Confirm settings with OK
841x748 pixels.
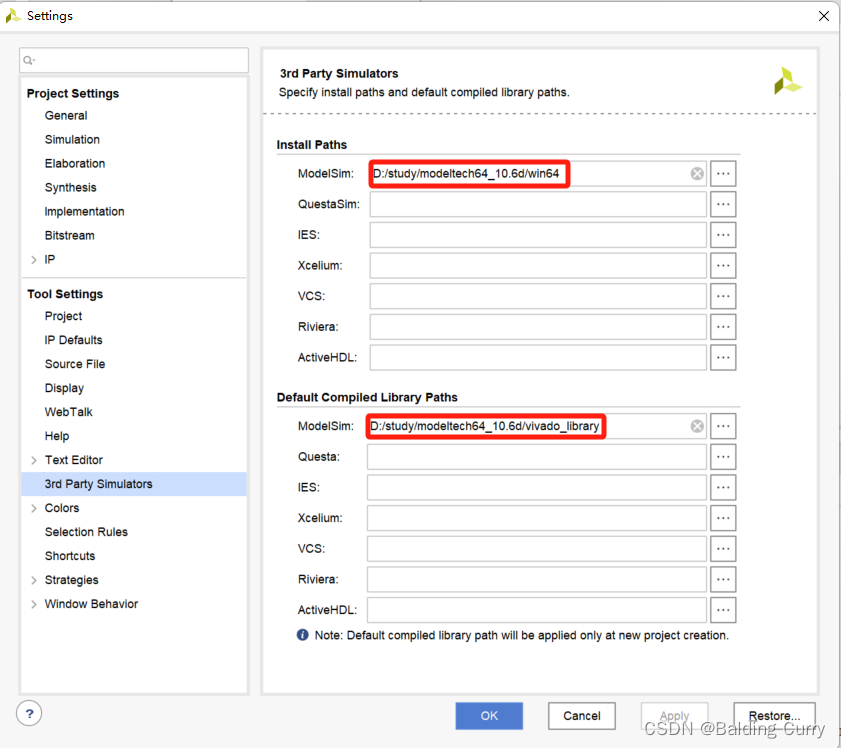click(x=489, y=716)
